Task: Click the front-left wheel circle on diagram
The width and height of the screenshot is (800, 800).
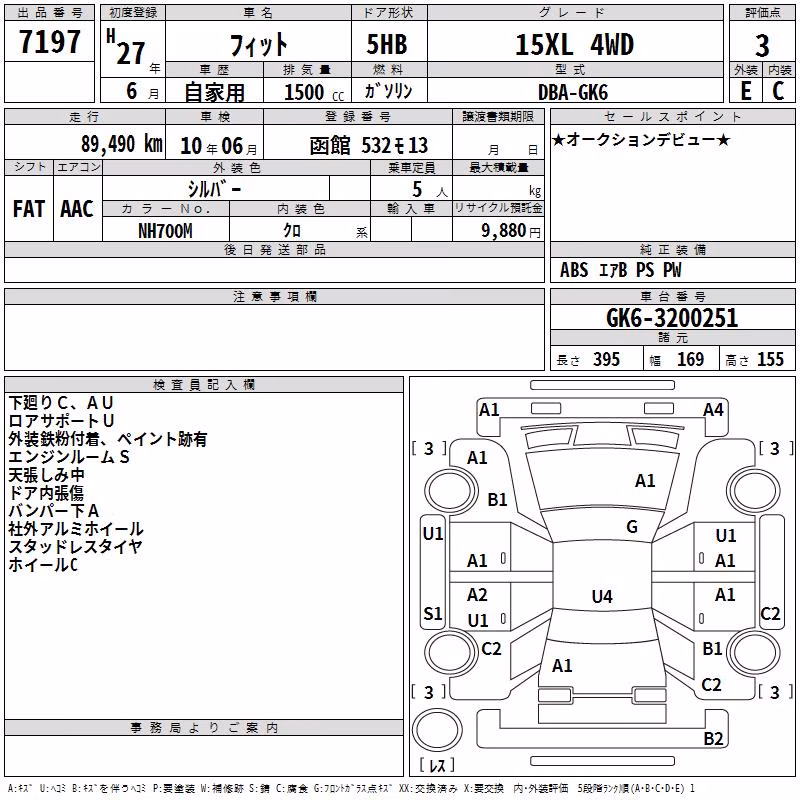Action: (451, 491)
